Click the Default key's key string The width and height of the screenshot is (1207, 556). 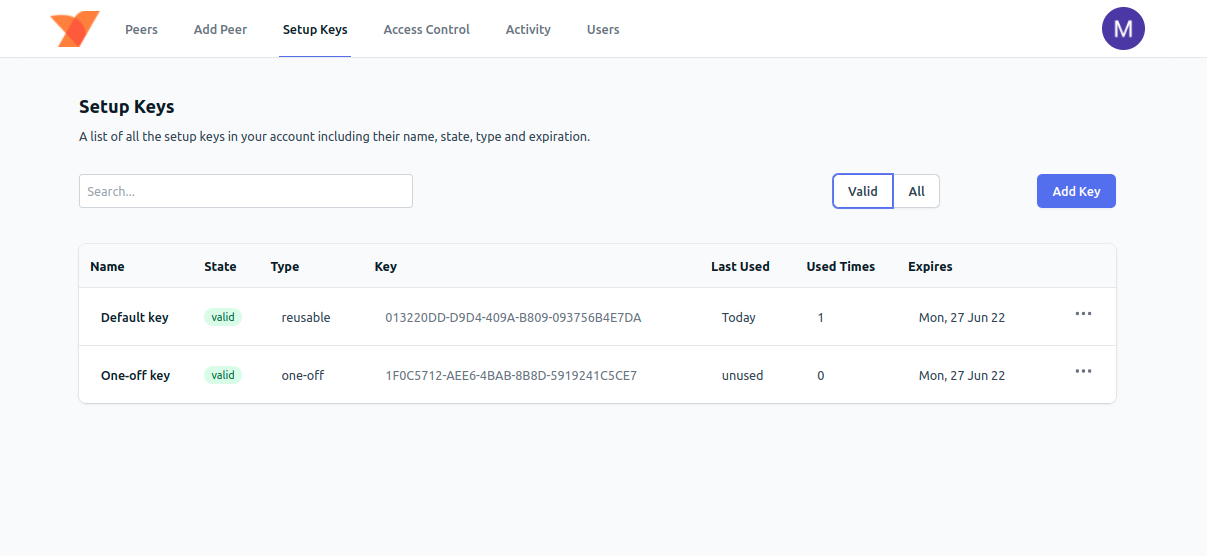(513, 317)
